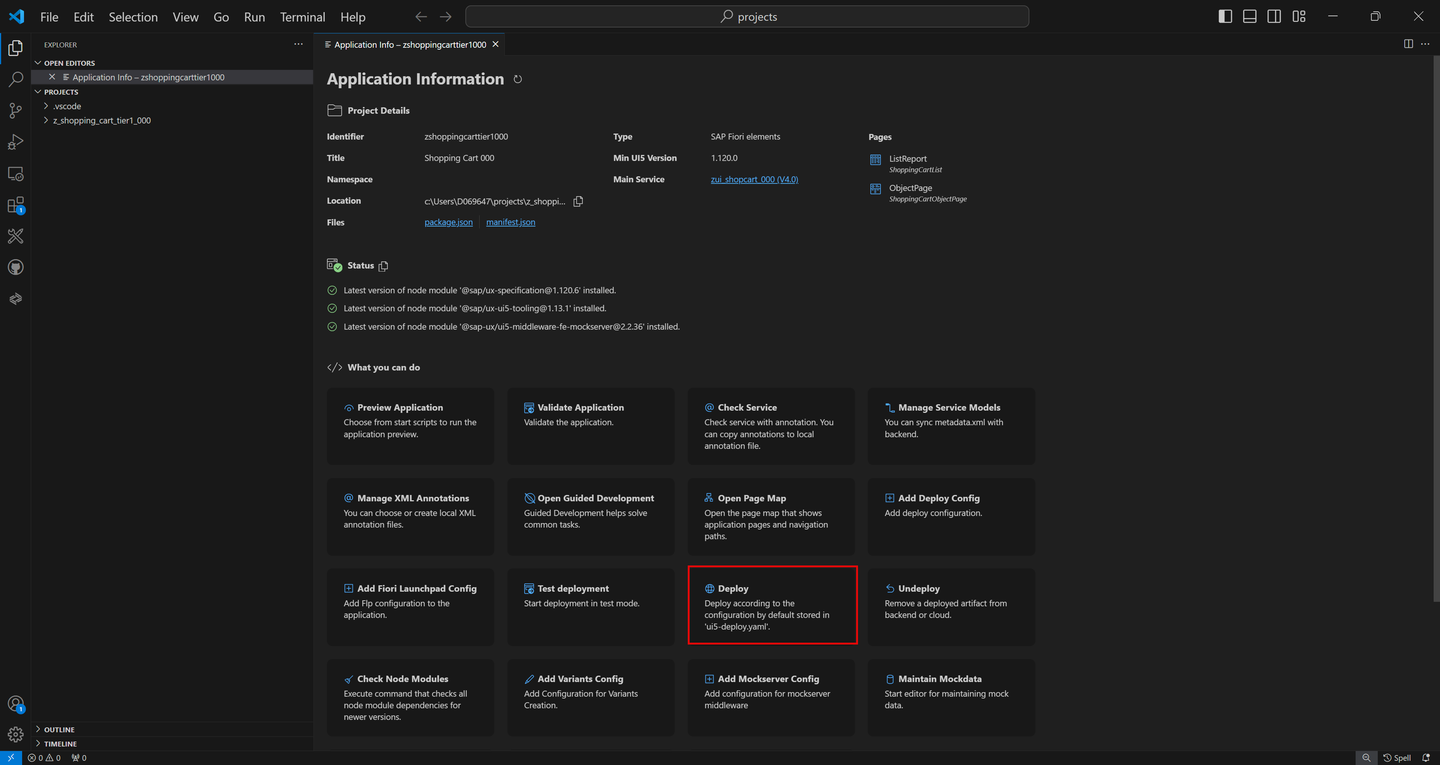The image size is (1440, 765).
Task: Open the Edit menu
Action: coord(84,17)
